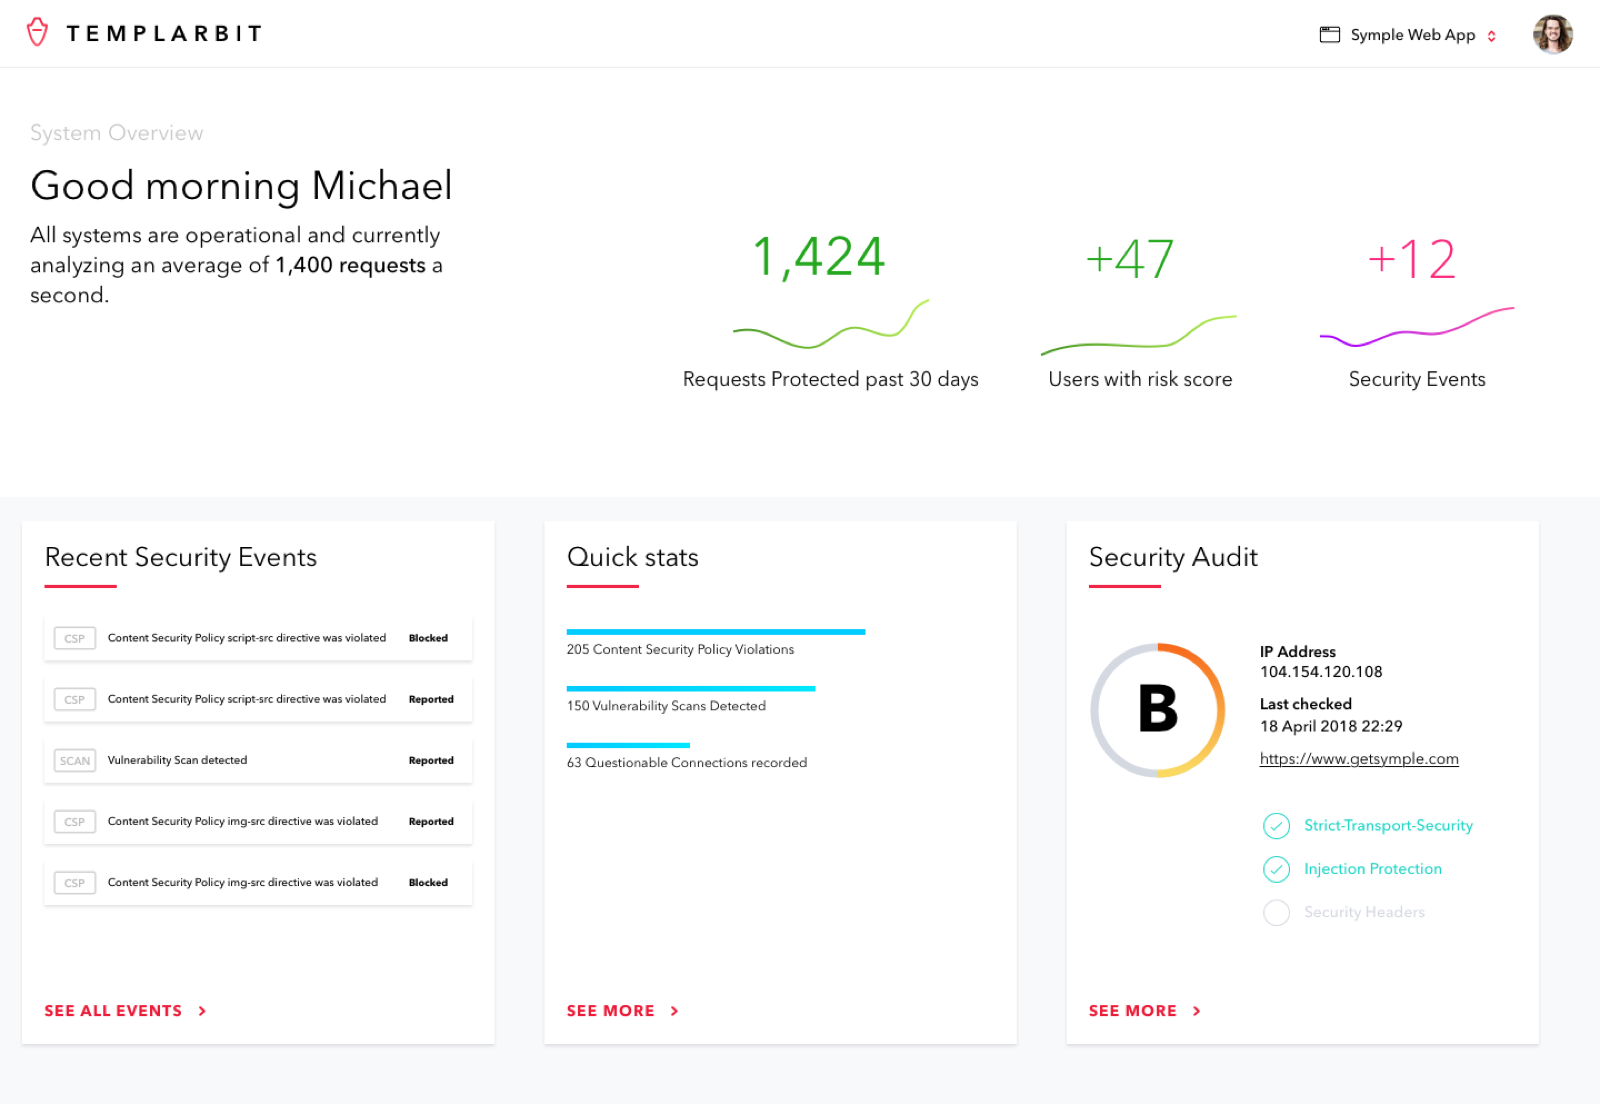This screenshot has width=1600, height=1104.
Task: Open the script-src directive violated event marked Reported
Action: click(258, 700)
